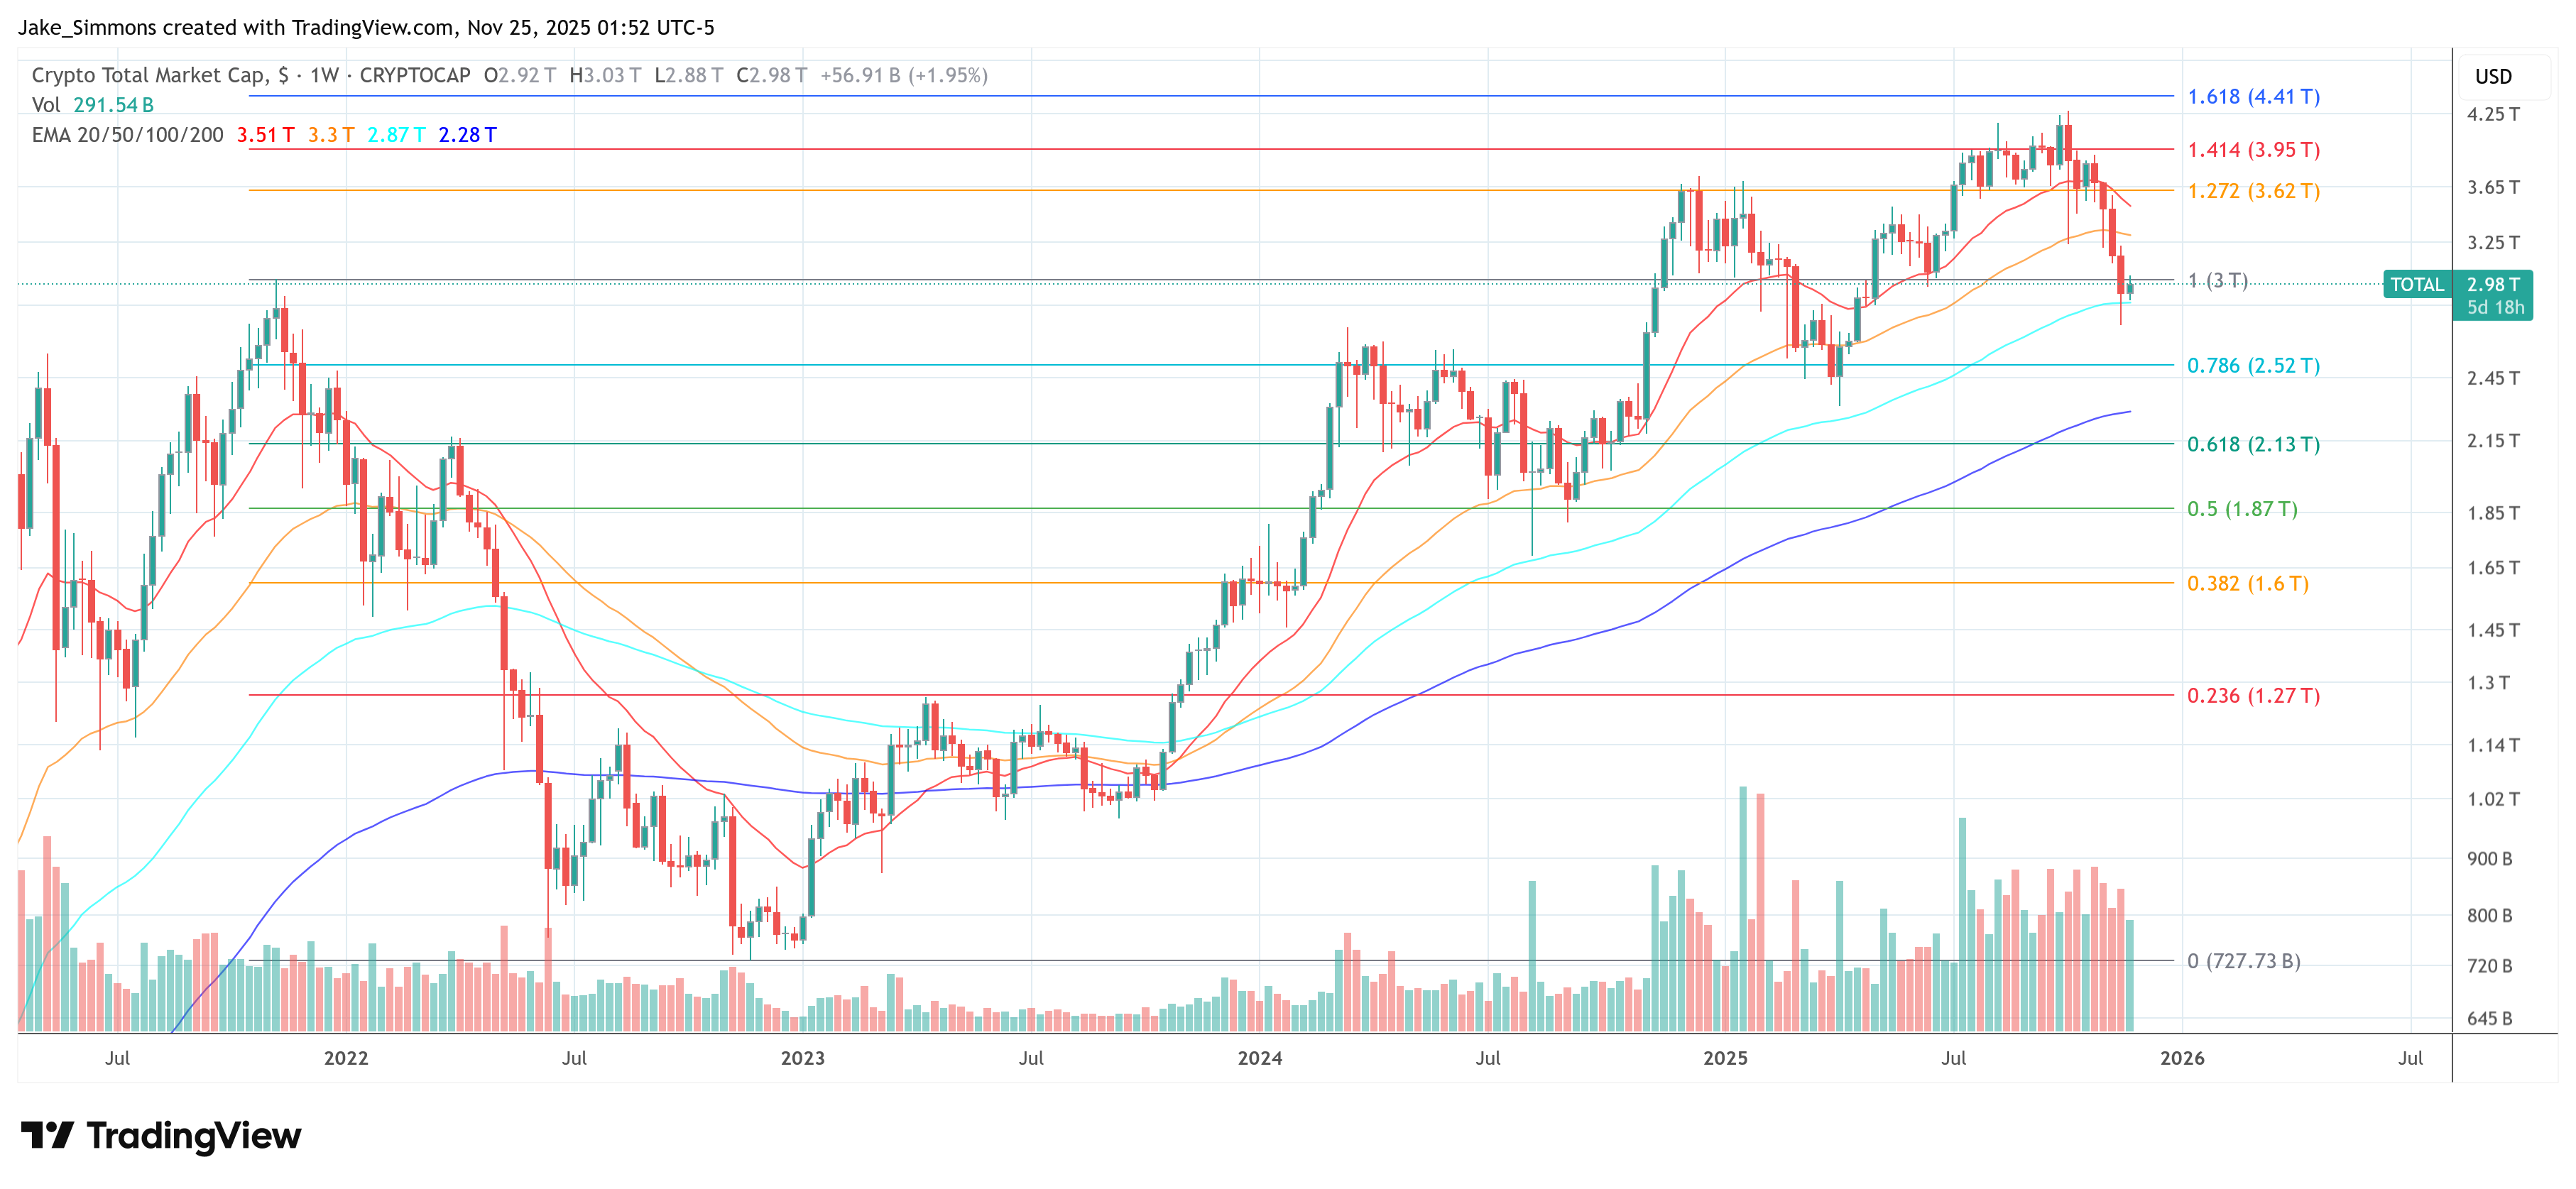Screen dimensions: 2576x1189
Task: Click the red EMA 3.51 T value
Action: pyautogui.click(x=265, y=135)
